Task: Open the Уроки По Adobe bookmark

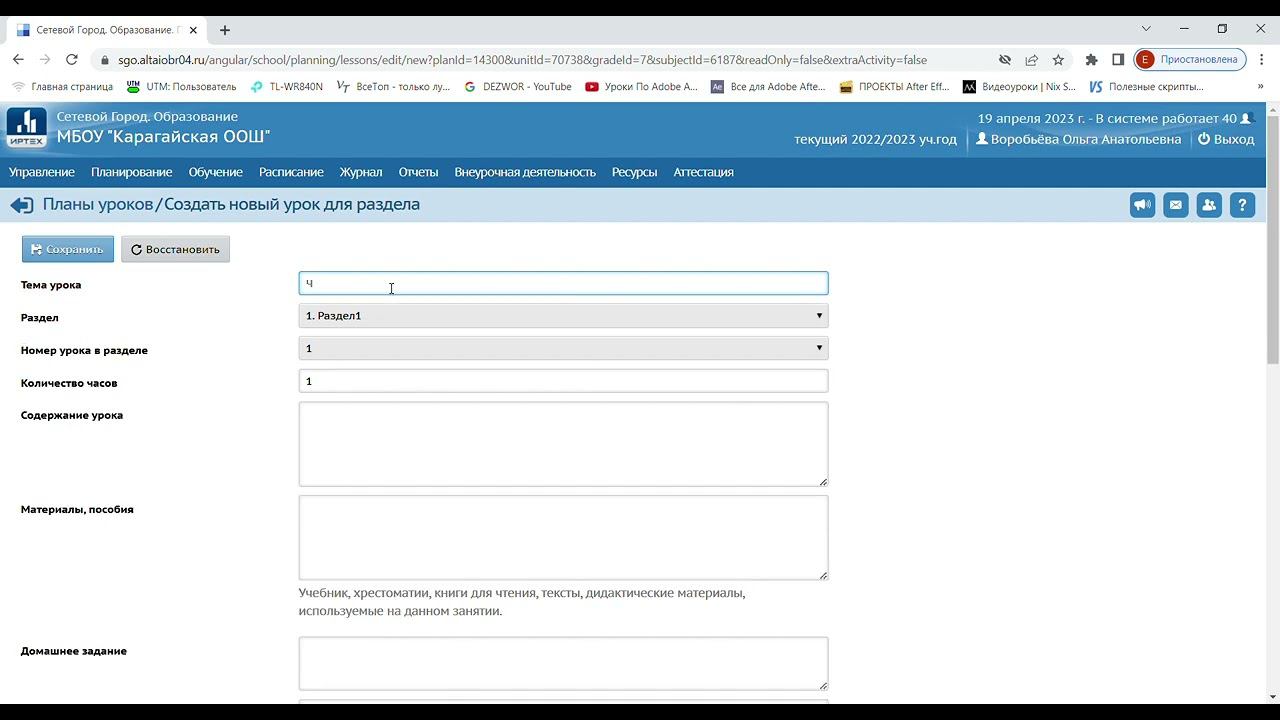Action: (641, 87)
